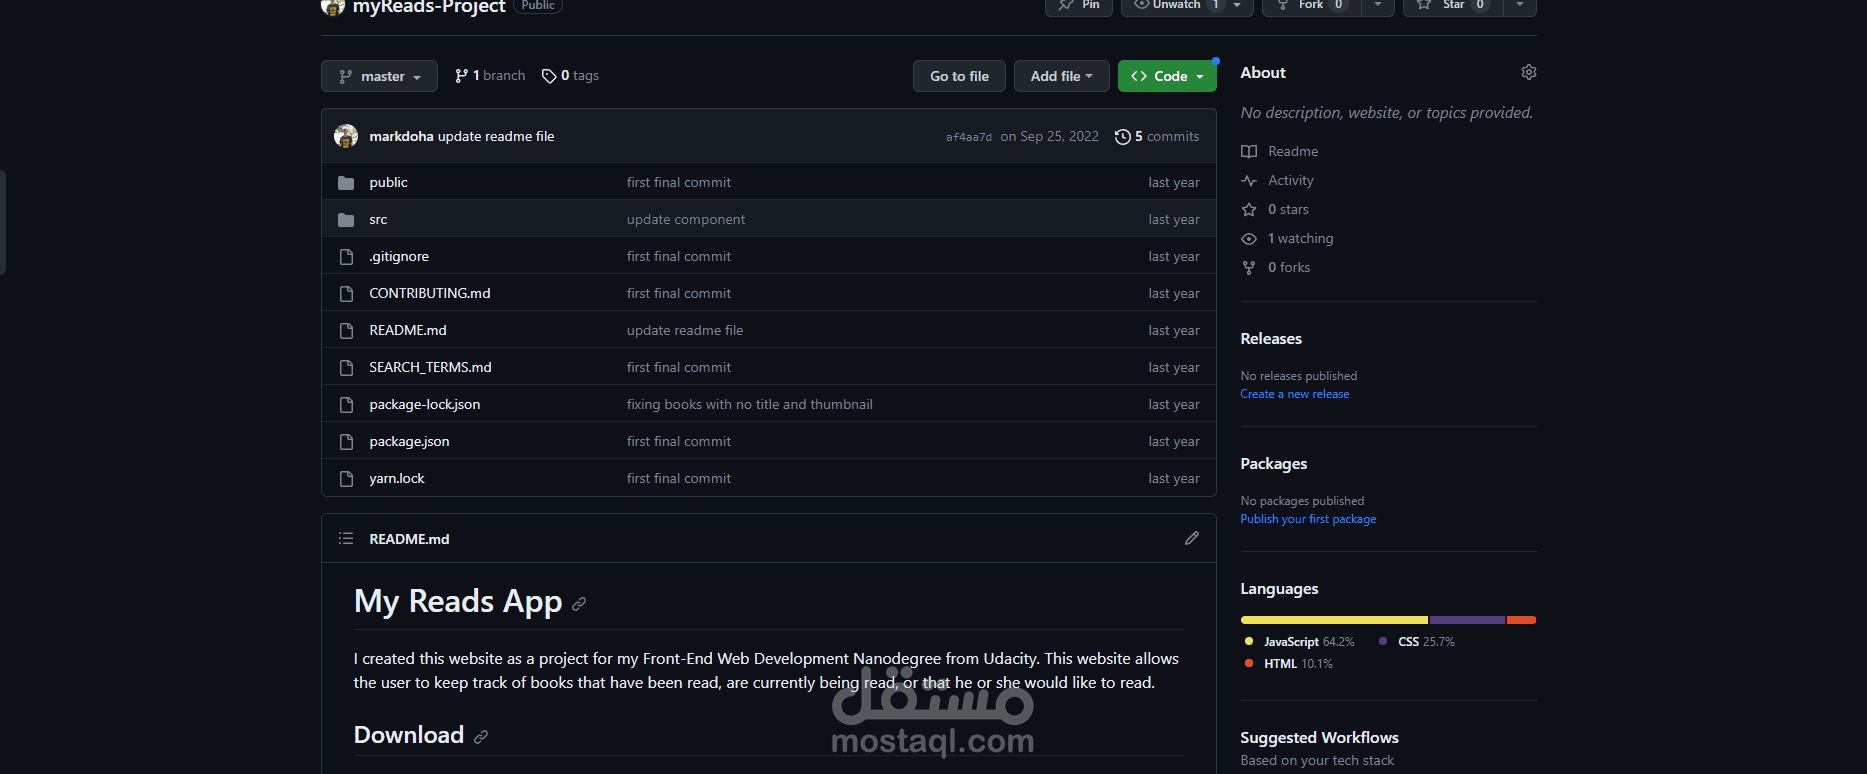Click the anchor link icon after Download
Screen dimensions: 1867x774
click(481, 737)
